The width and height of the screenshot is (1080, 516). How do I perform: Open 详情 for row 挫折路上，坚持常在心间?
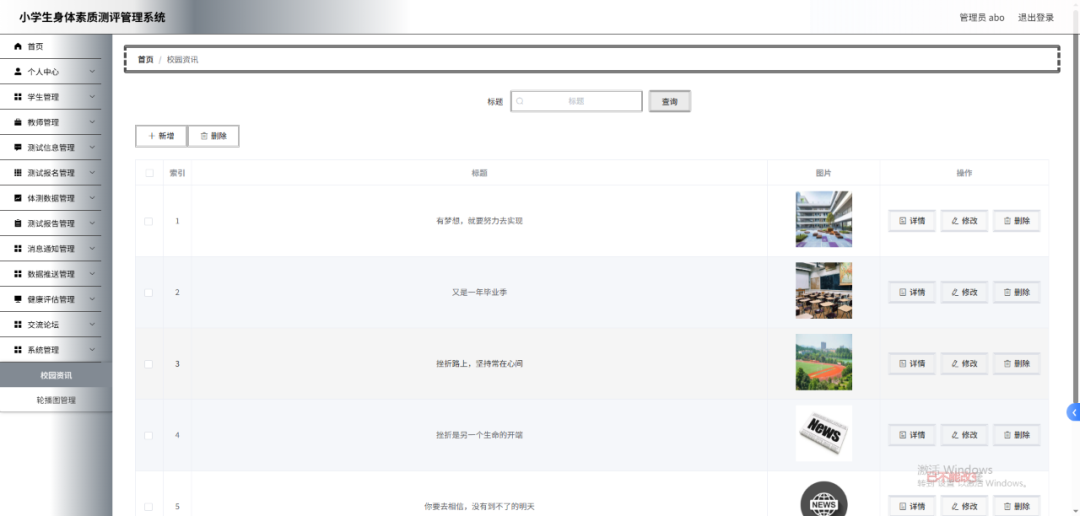click(912, 364)
